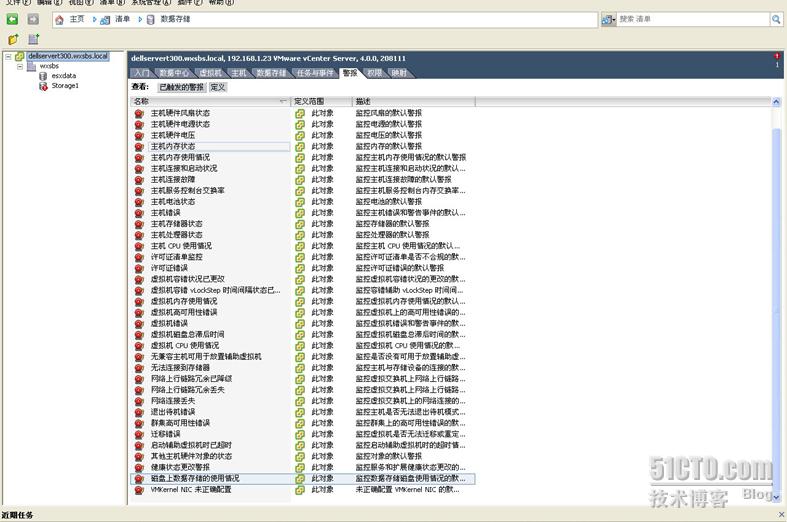Open the 入门 tab

coord(142,73)
